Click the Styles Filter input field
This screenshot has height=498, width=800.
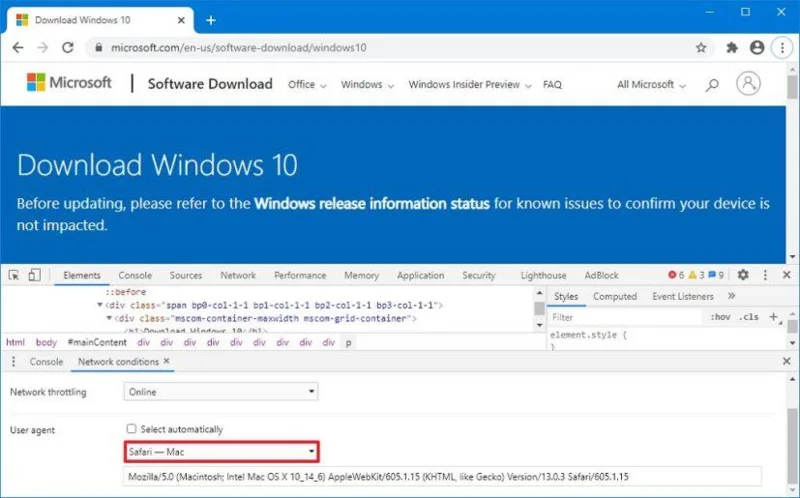pos(625,317)
